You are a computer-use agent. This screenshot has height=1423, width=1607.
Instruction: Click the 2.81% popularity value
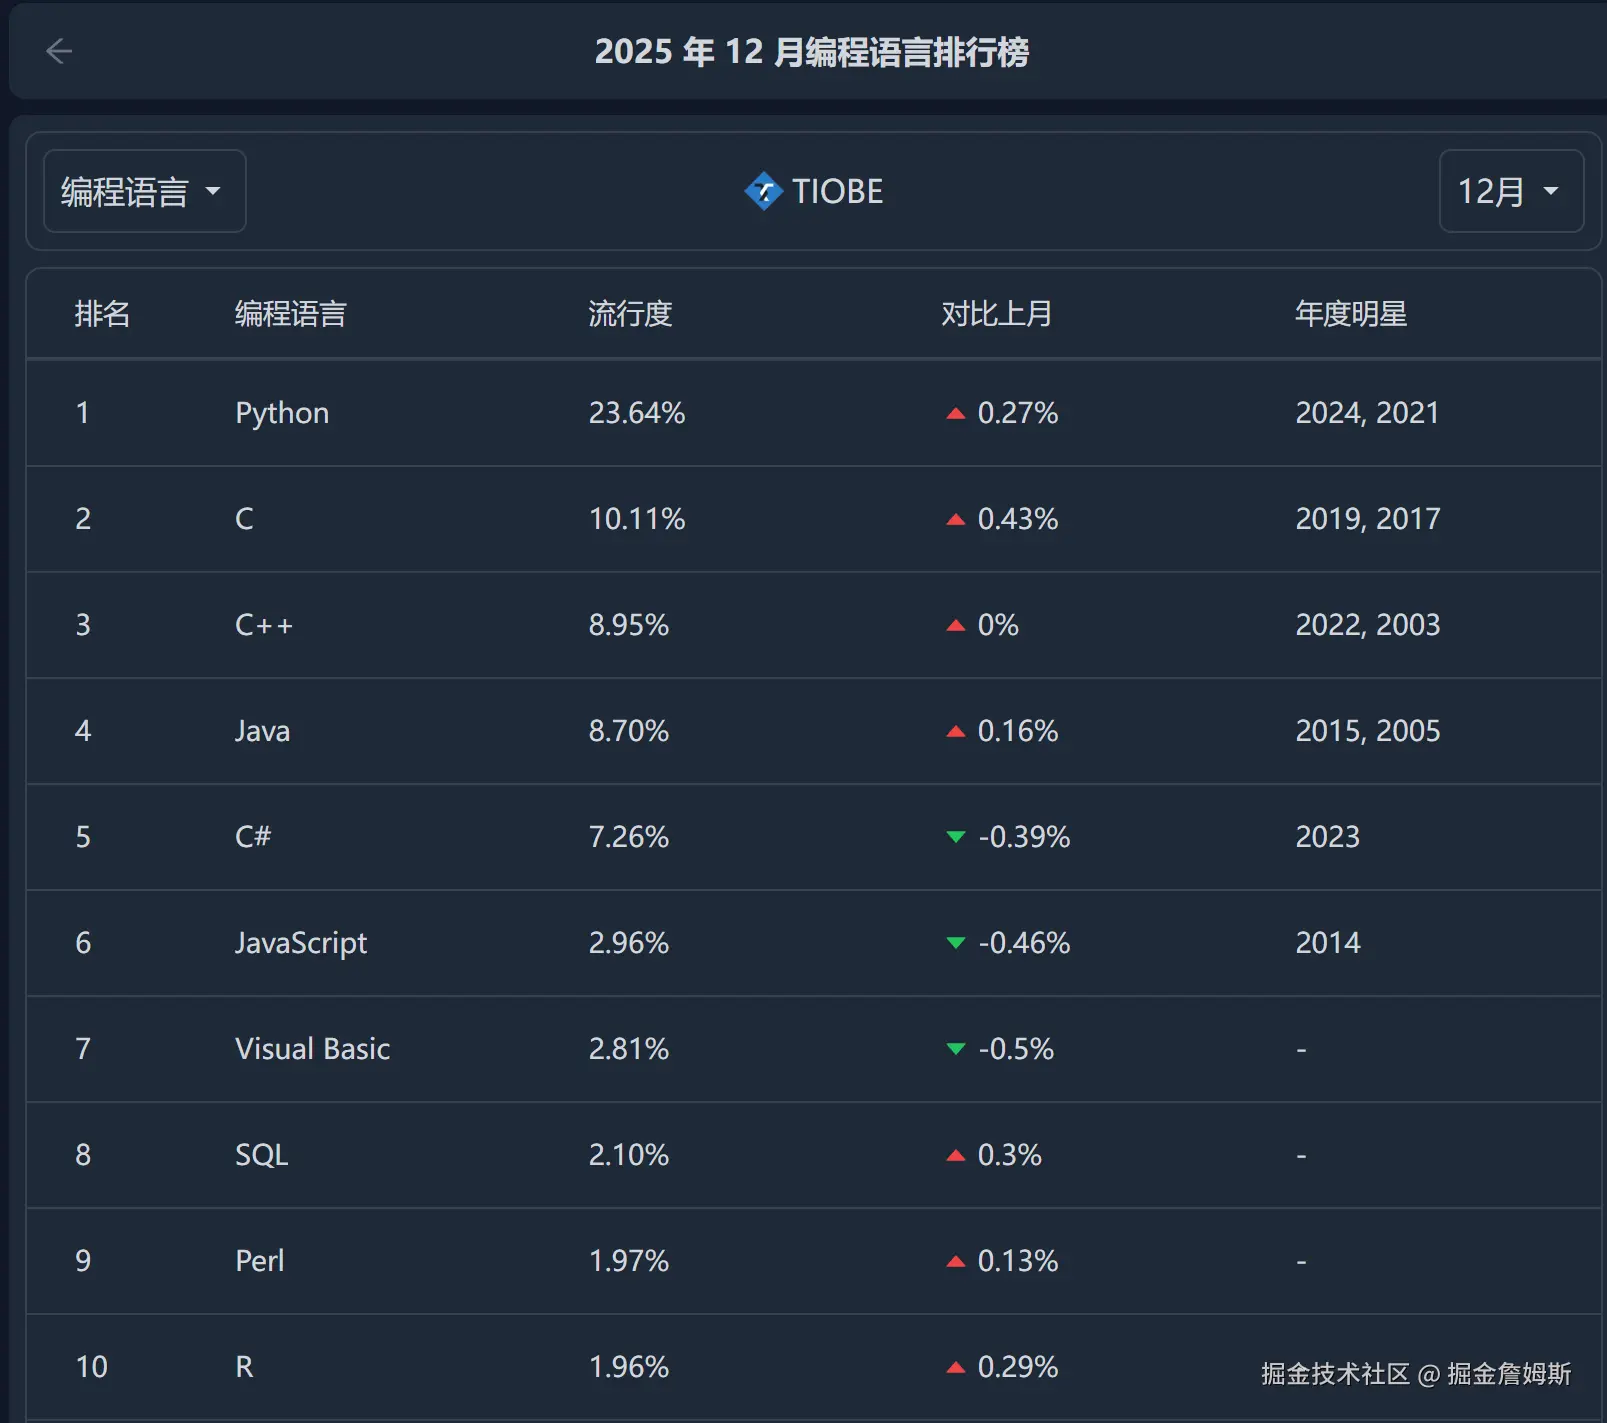628,1049
